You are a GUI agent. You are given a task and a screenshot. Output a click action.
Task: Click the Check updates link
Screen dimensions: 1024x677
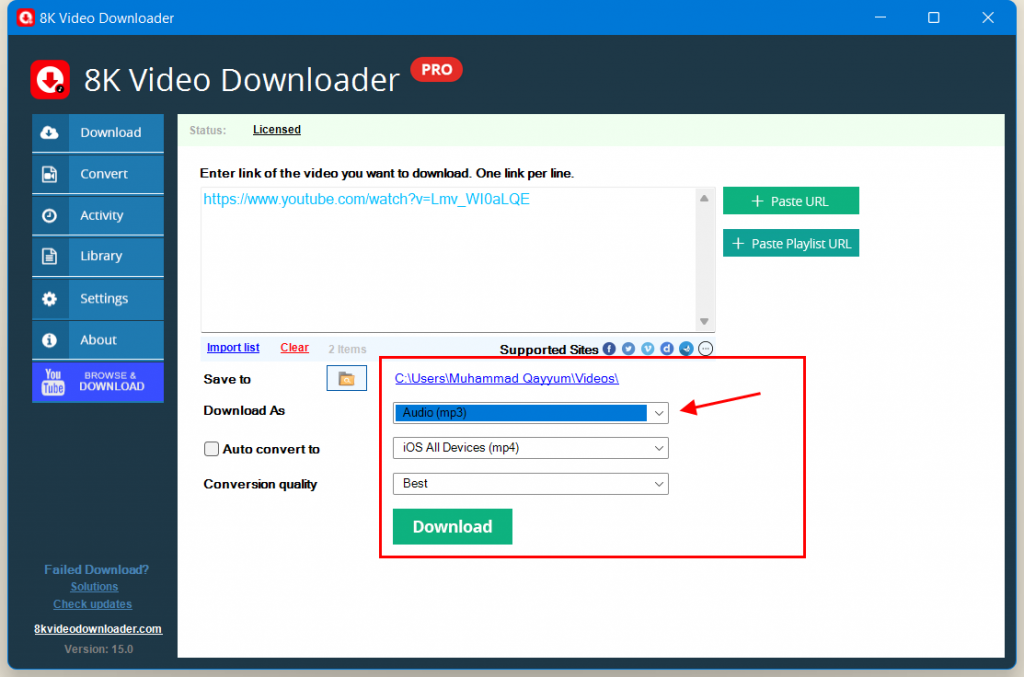[x=93, y=605]
